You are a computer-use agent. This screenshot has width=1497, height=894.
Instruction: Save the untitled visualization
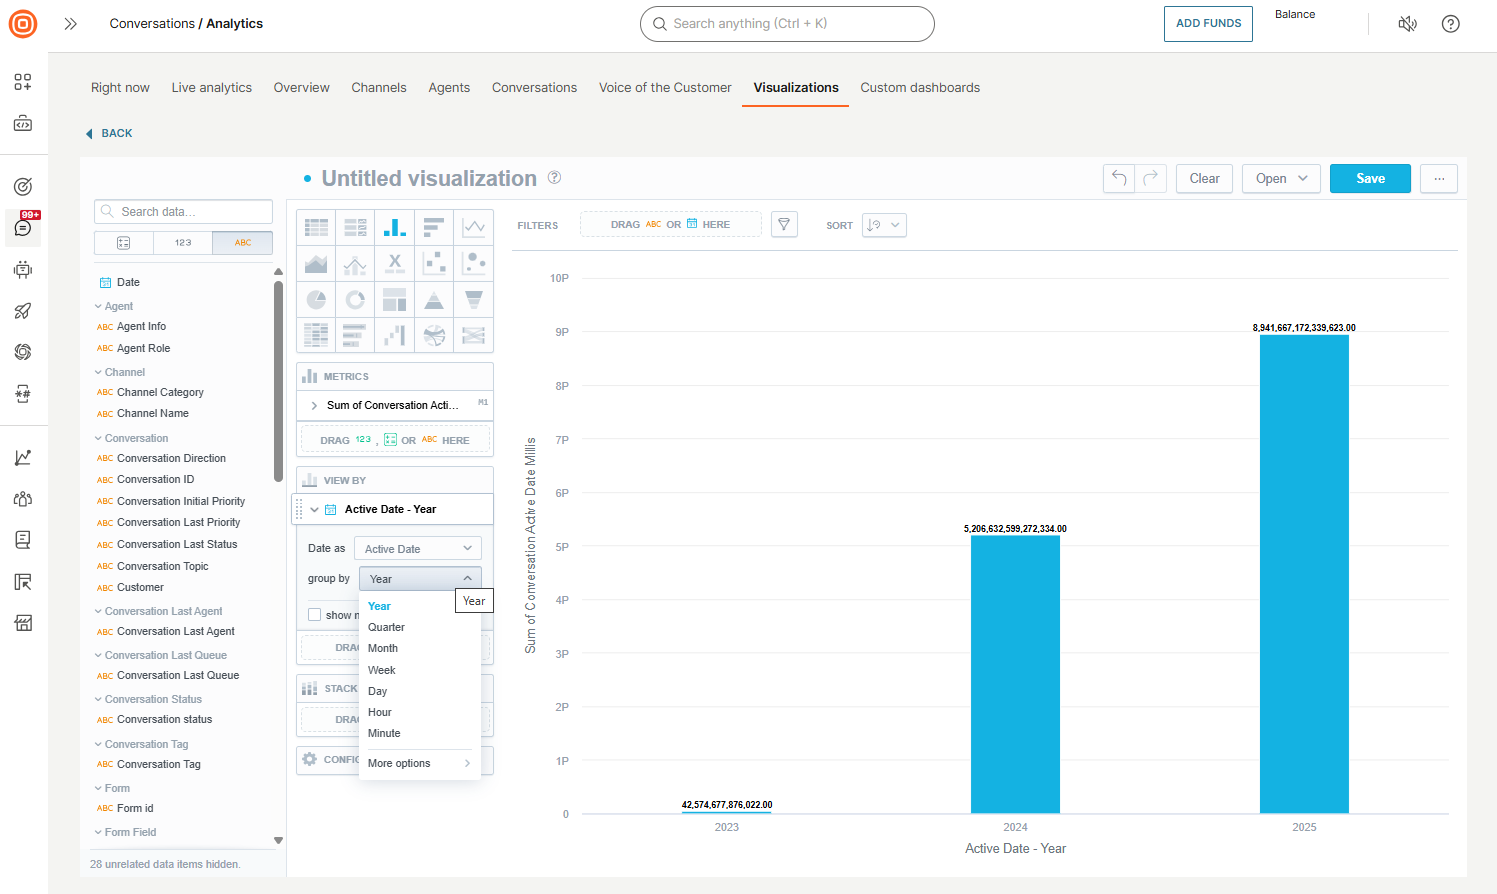1370,177
